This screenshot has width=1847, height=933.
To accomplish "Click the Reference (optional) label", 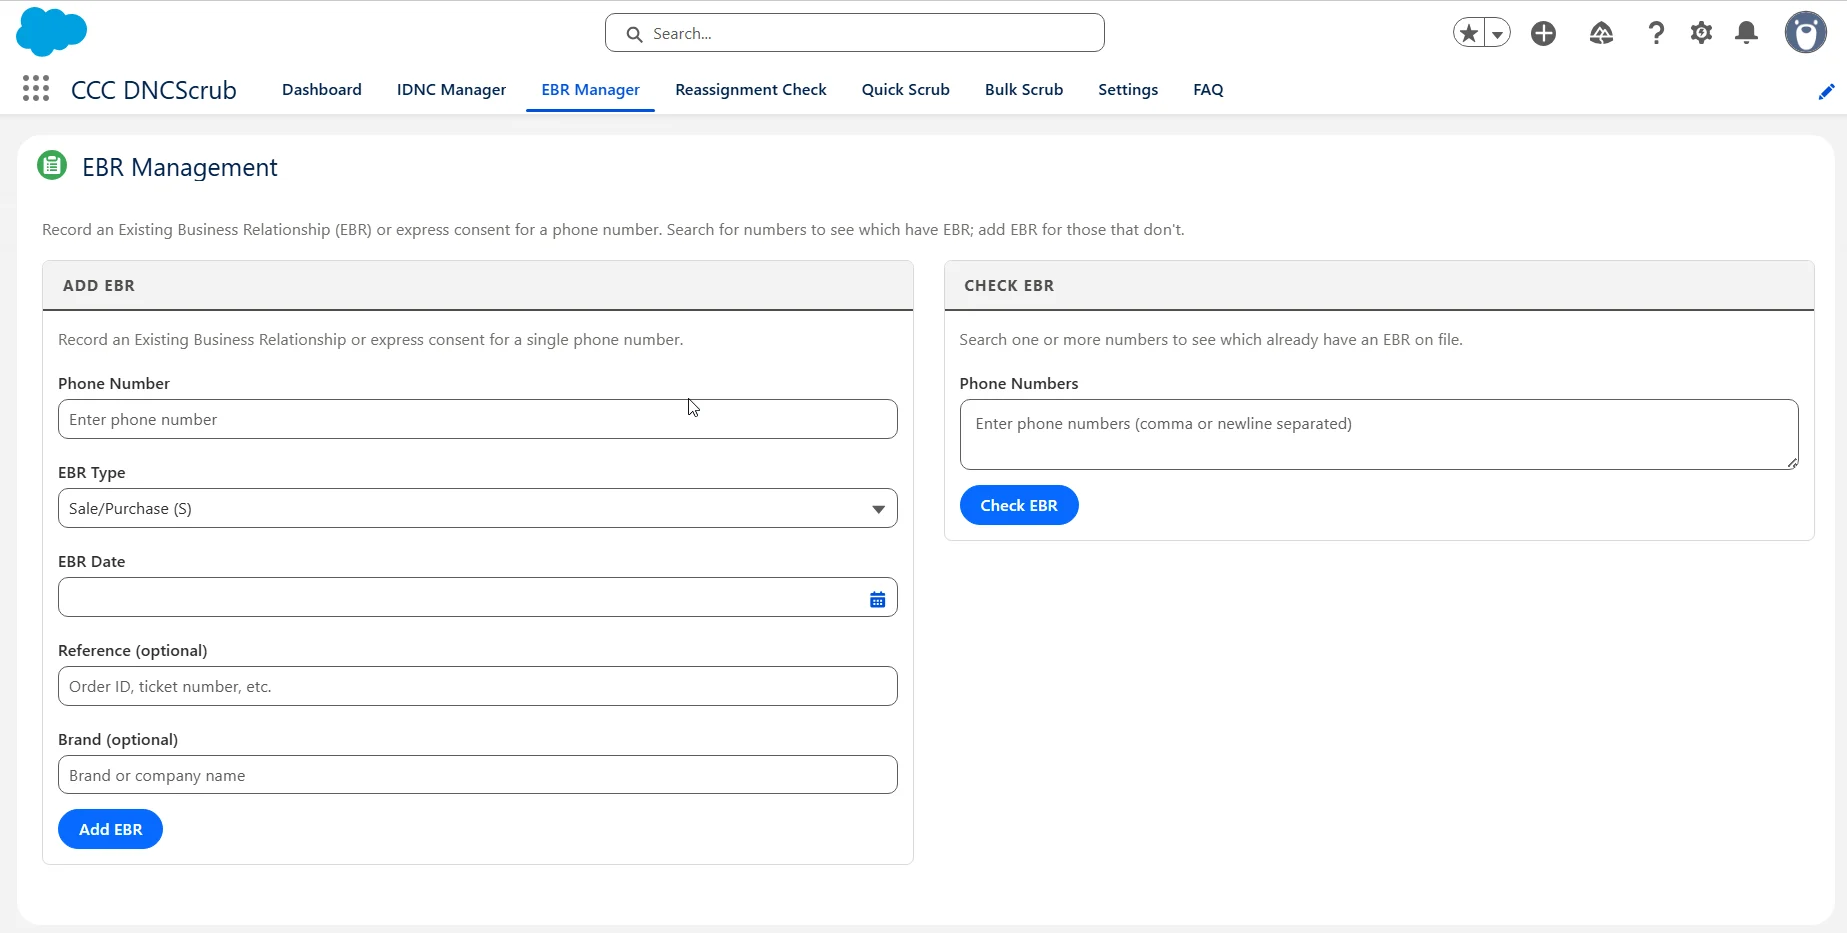I will (x=133, y=650).
